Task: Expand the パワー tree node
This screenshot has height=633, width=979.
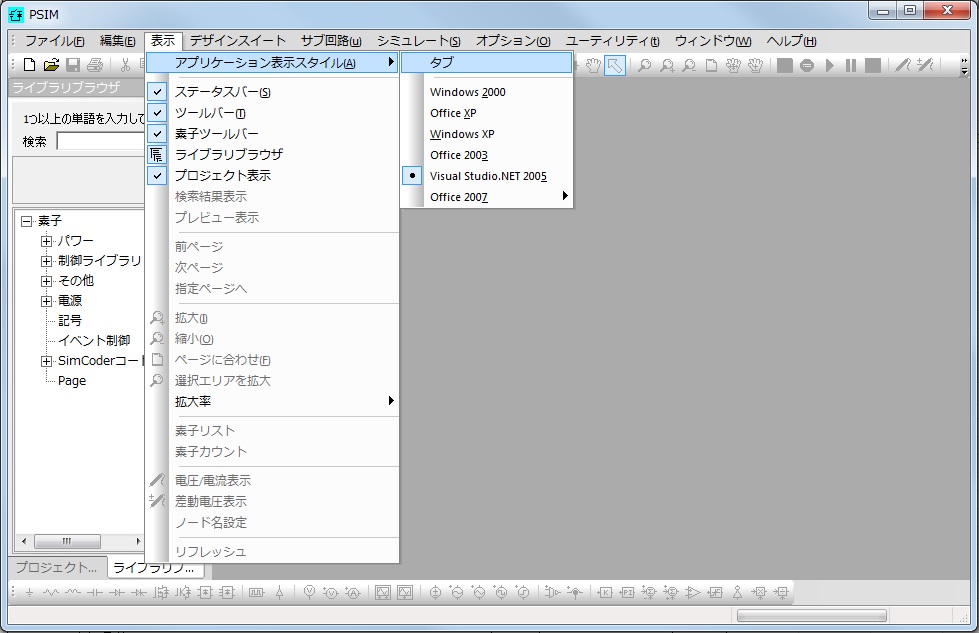Action: (46, 241)
